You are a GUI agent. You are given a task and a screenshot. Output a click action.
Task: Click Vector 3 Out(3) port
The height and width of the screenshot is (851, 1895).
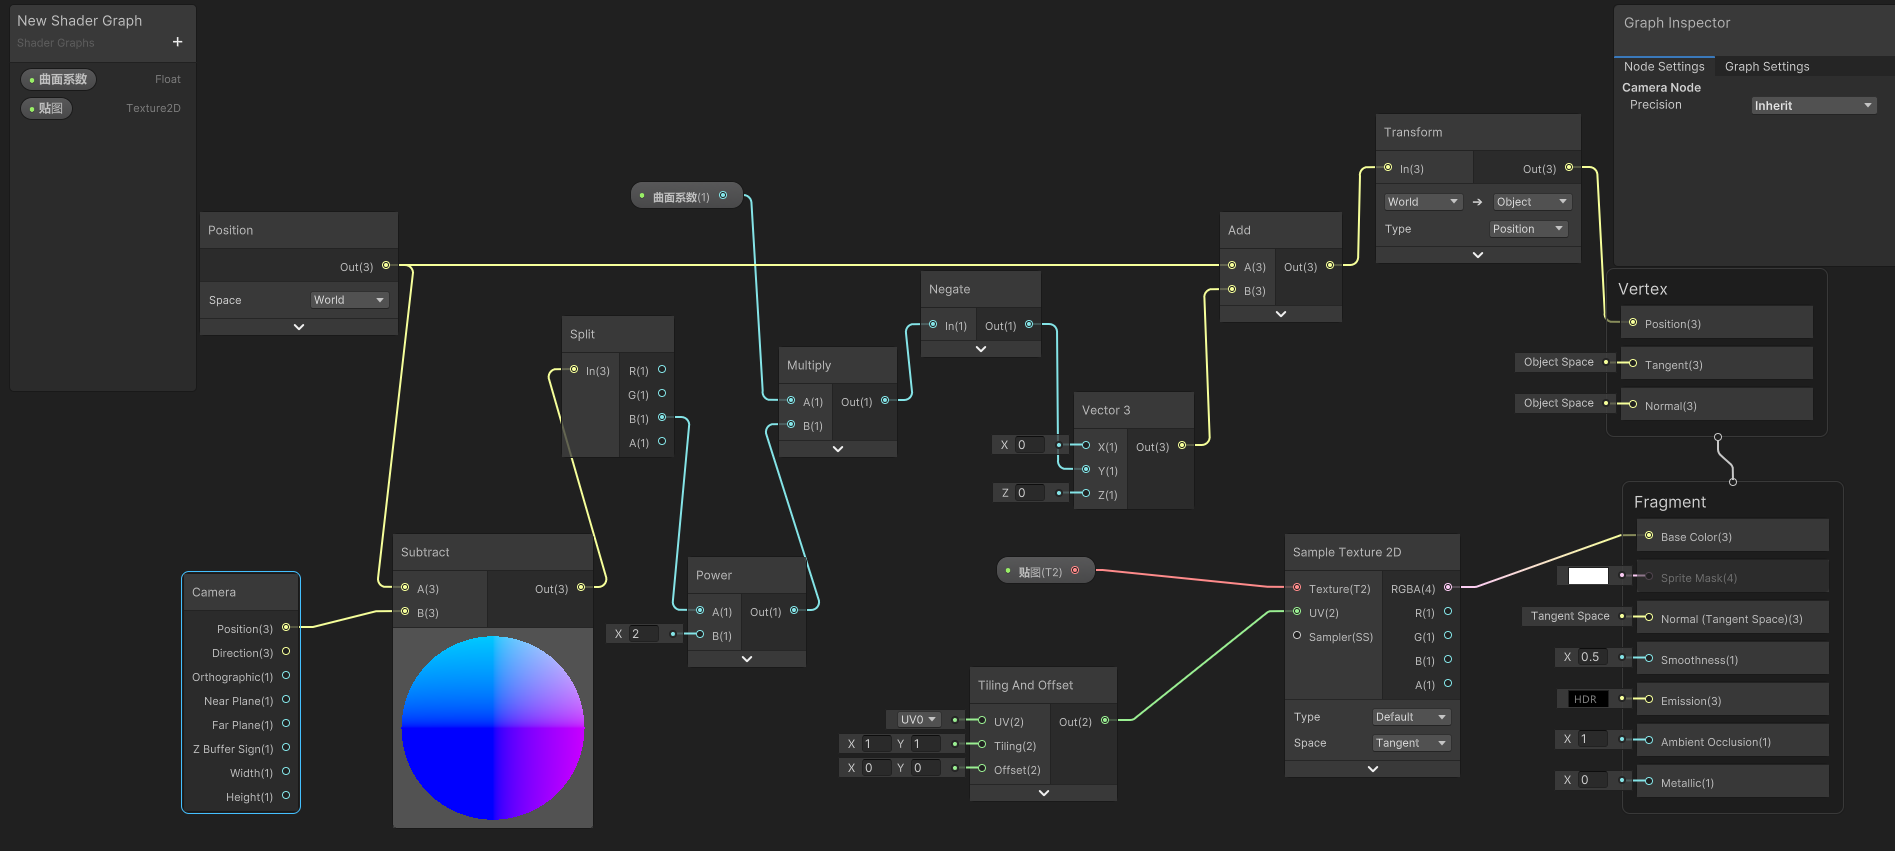1182,446
